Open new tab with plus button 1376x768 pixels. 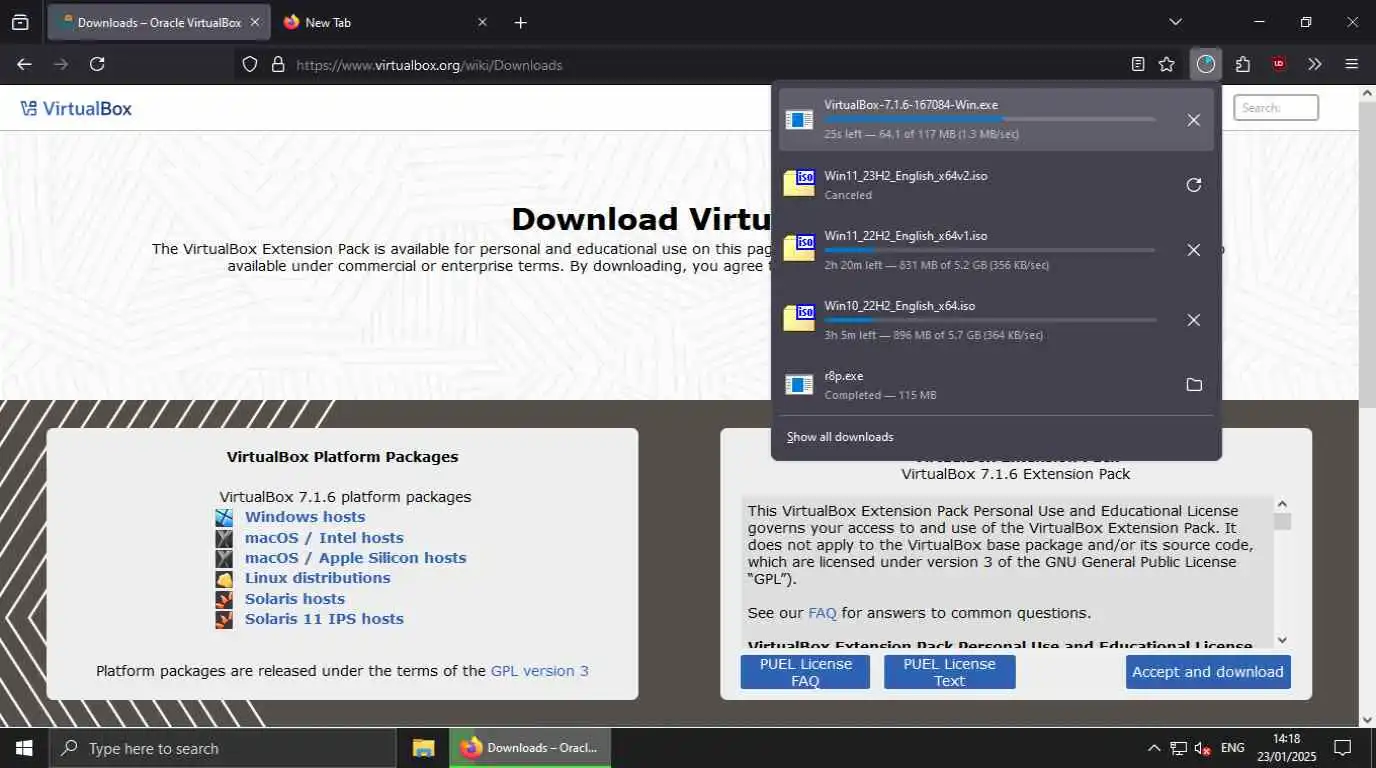coord(520,22)
